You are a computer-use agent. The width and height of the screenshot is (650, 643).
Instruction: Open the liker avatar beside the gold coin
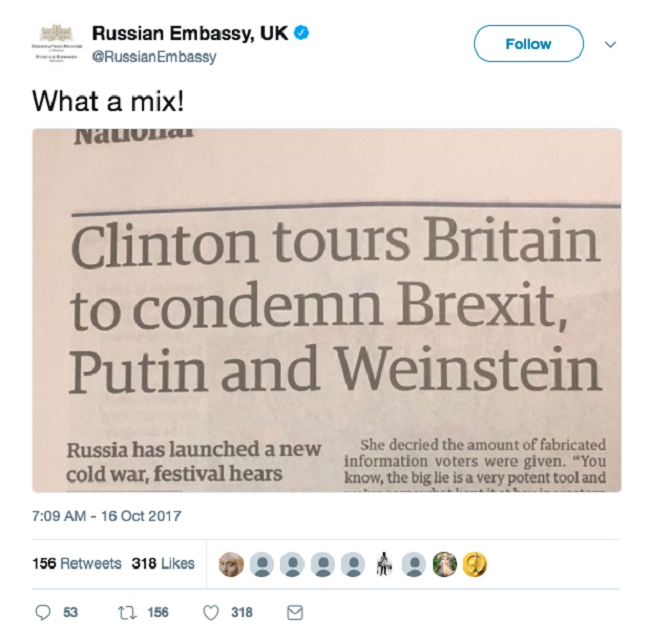point(444,564)
